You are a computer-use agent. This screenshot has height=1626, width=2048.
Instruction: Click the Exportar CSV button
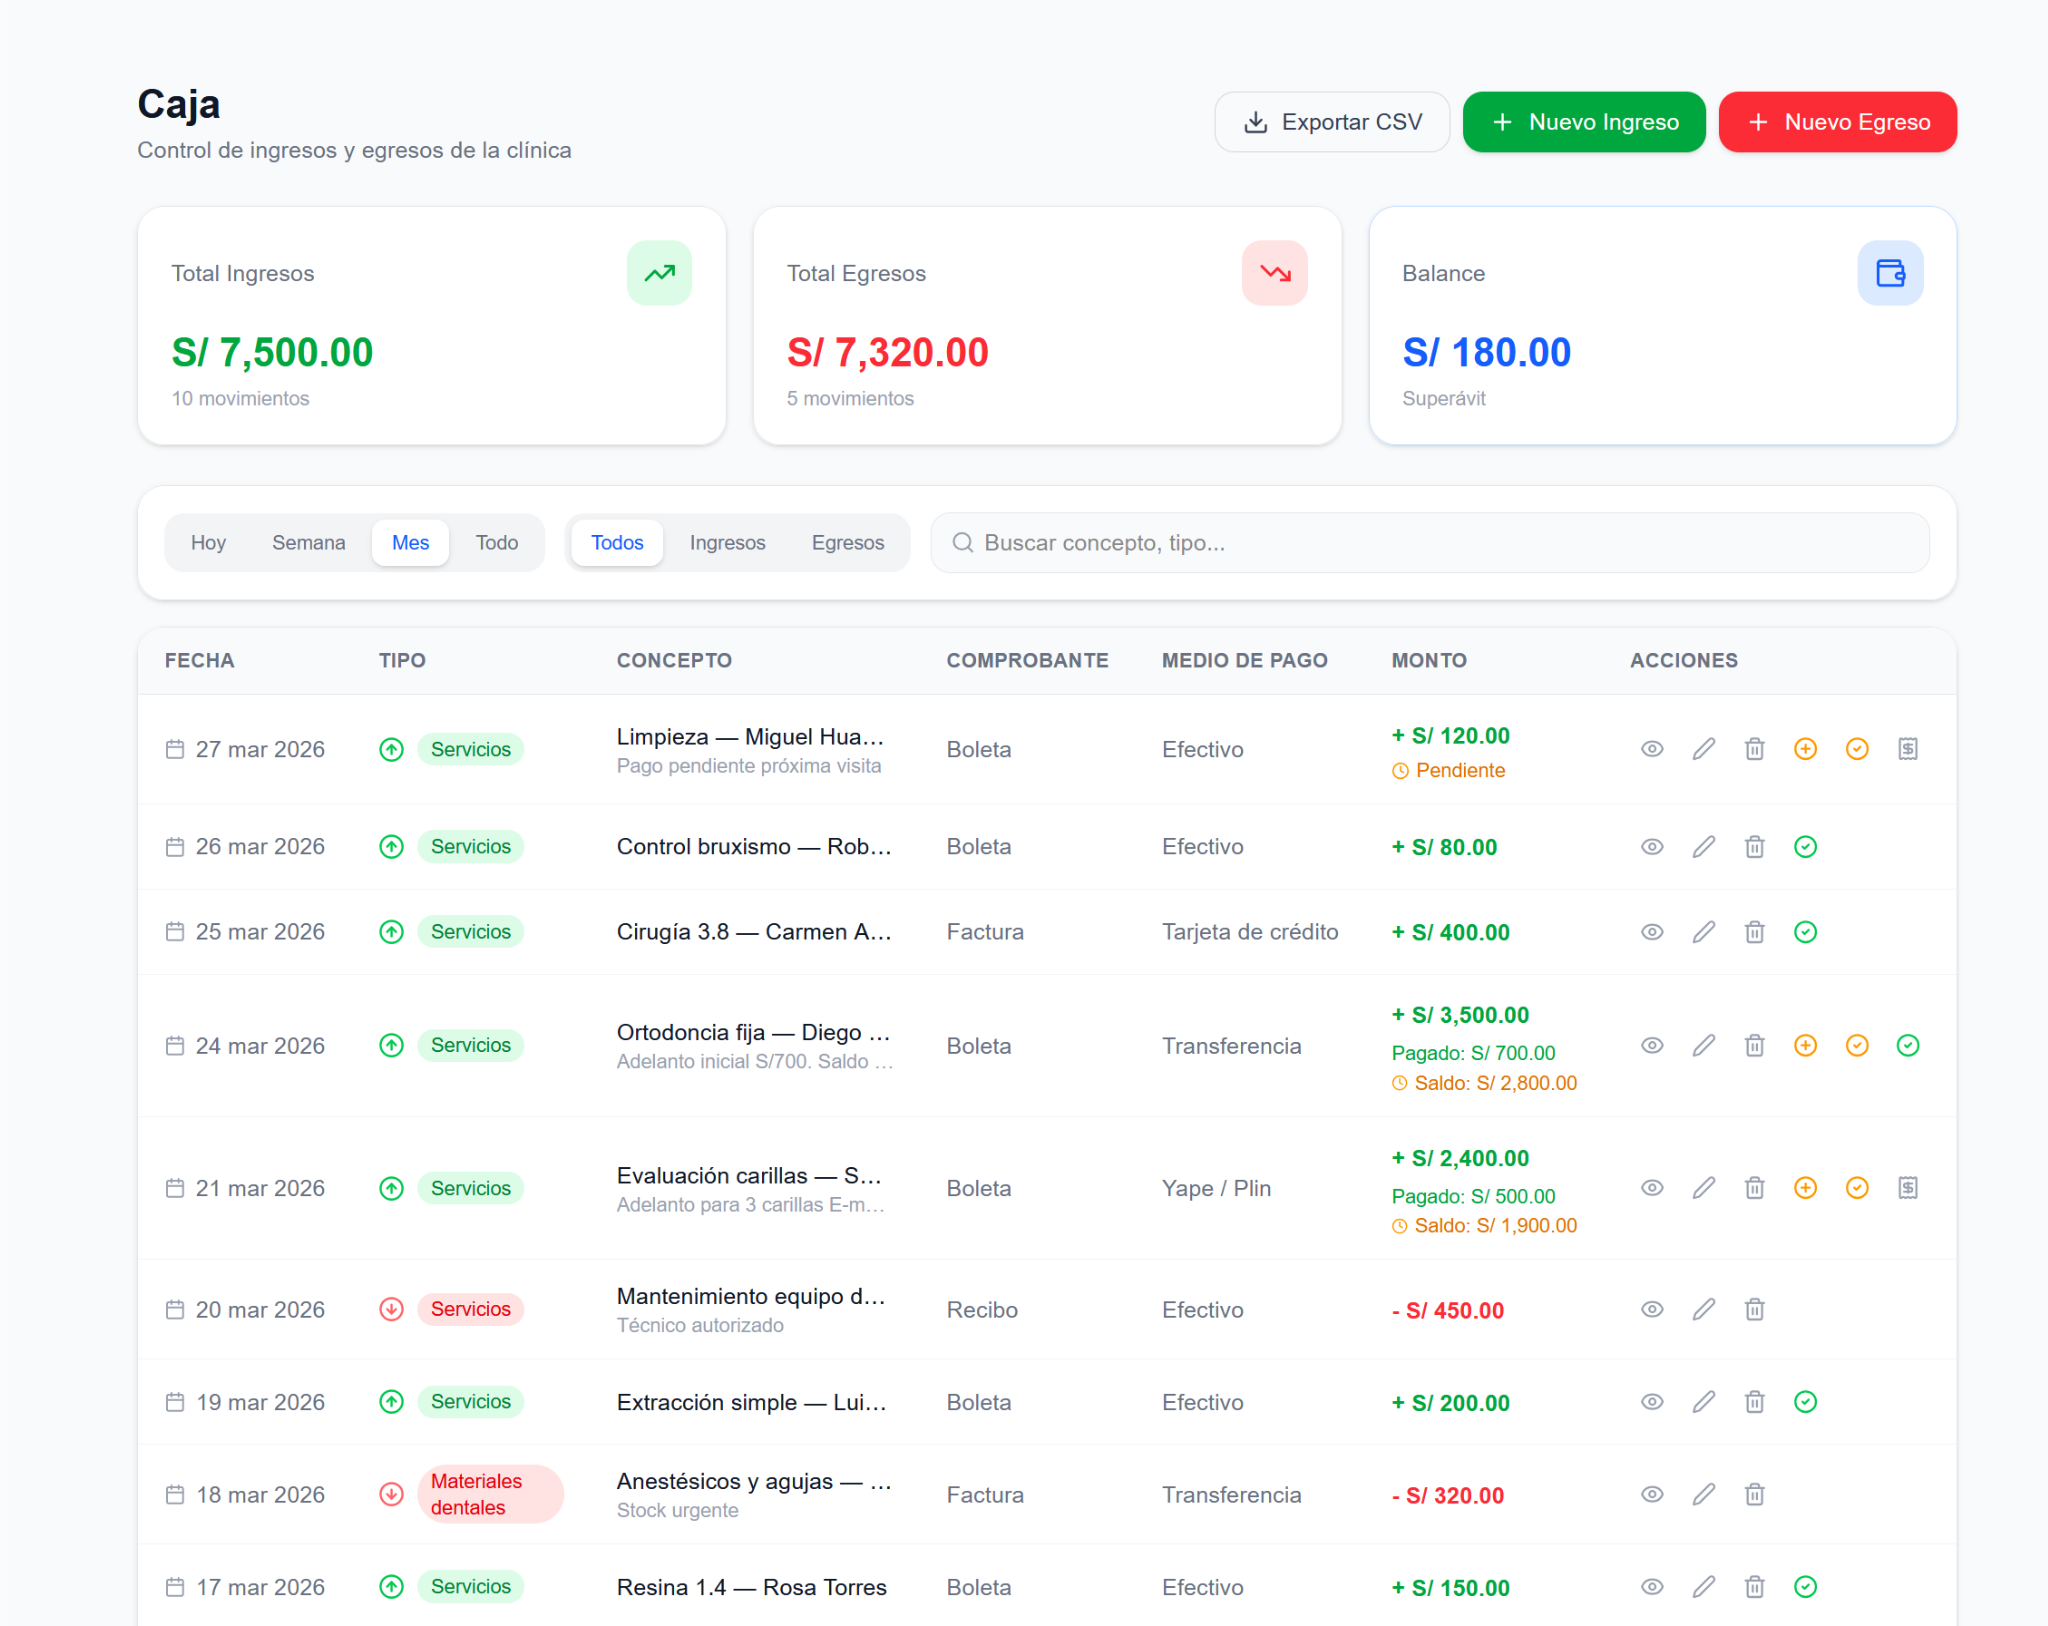[x=1331, y=122]
